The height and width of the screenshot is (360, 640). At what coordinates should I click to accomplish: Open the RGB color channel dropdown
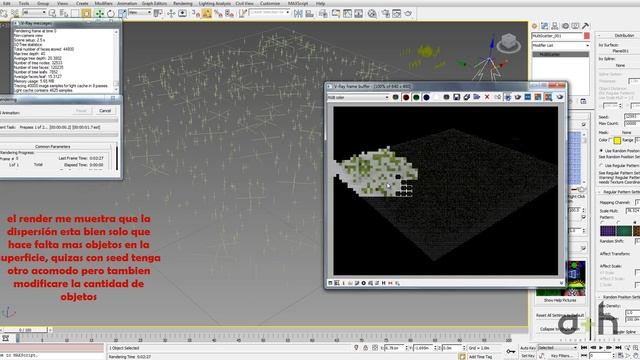[358, 97]
